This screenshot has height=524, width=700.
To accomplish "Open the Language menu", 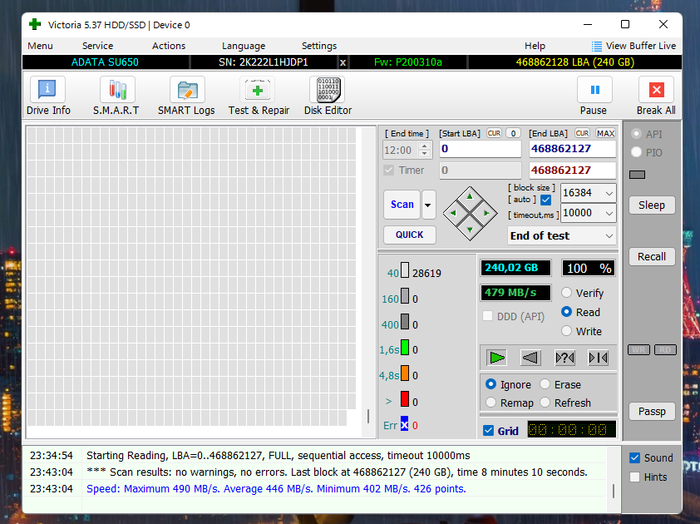I will click(x=243, y=46).
